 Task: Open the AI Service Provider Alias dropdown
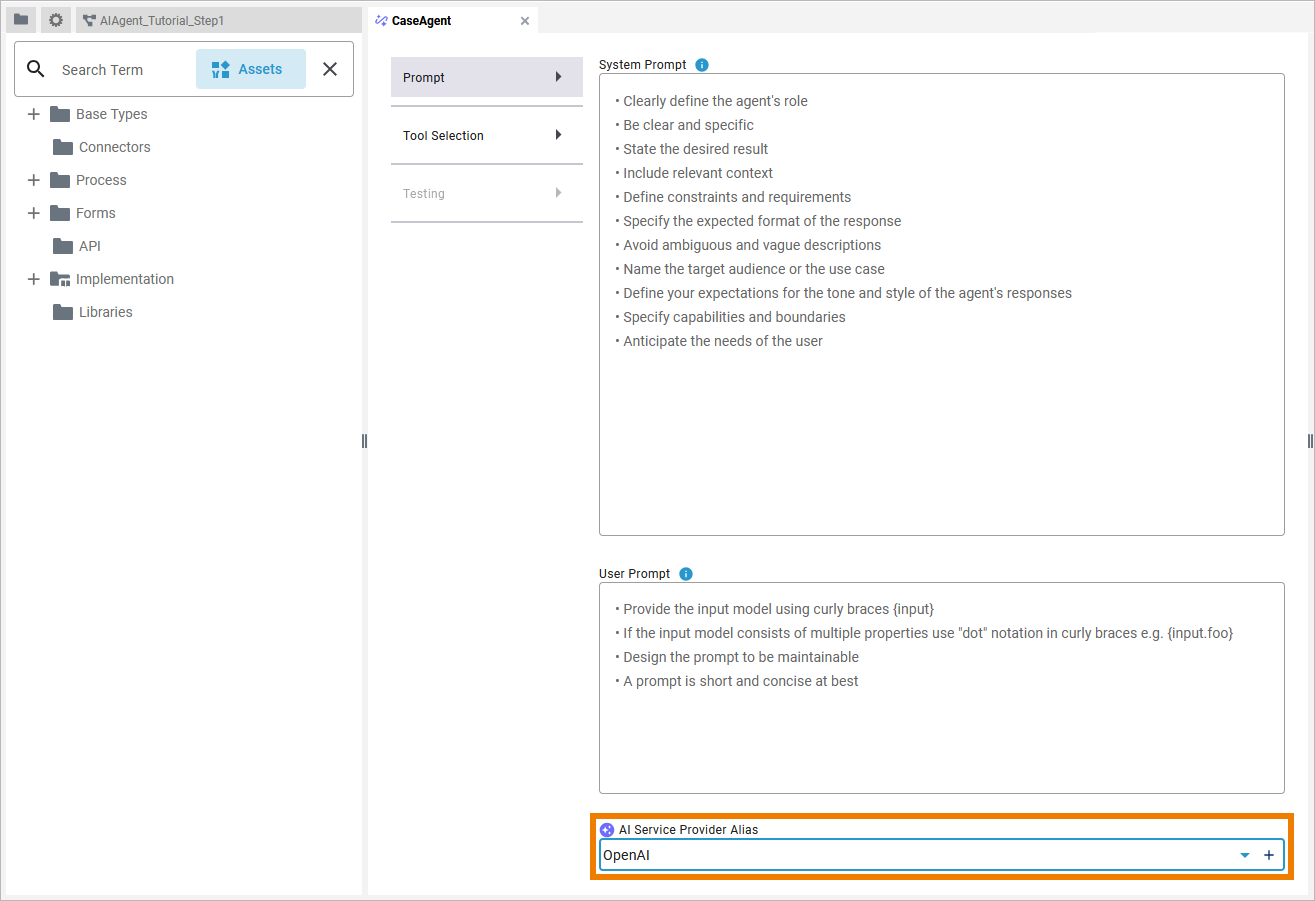click(1245, 855)
